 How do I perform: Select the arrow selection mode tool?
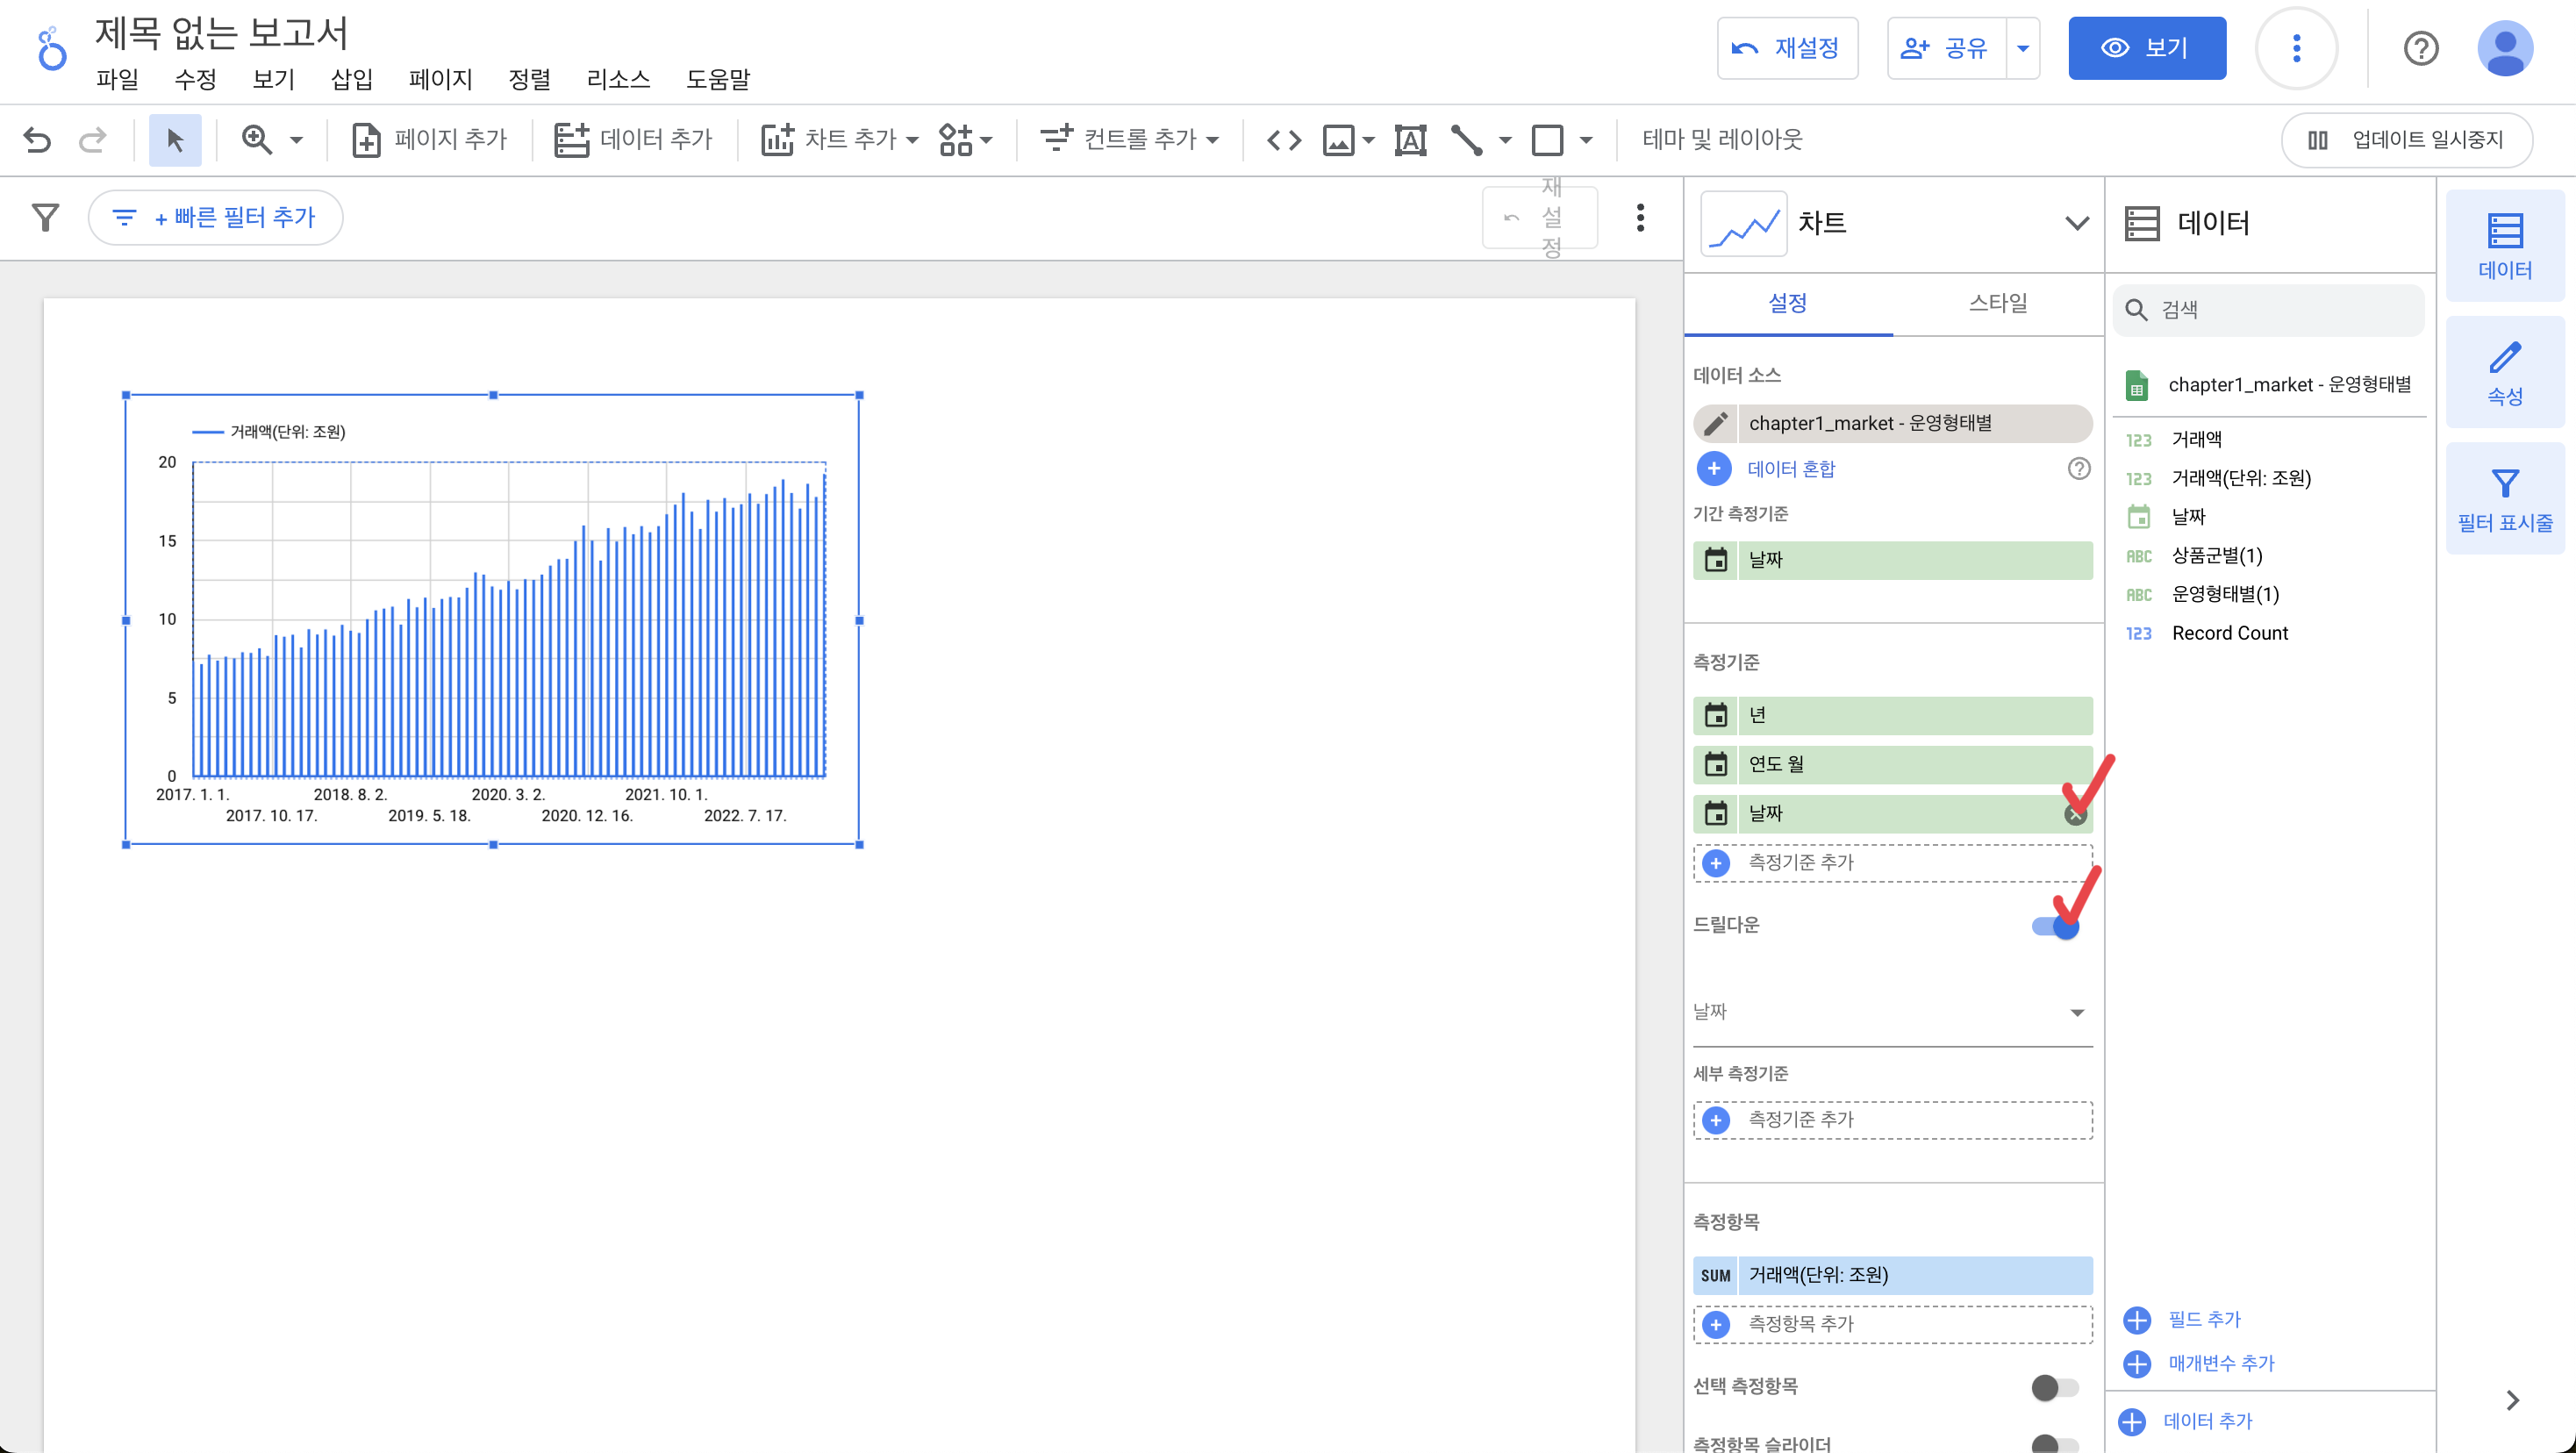175,140
